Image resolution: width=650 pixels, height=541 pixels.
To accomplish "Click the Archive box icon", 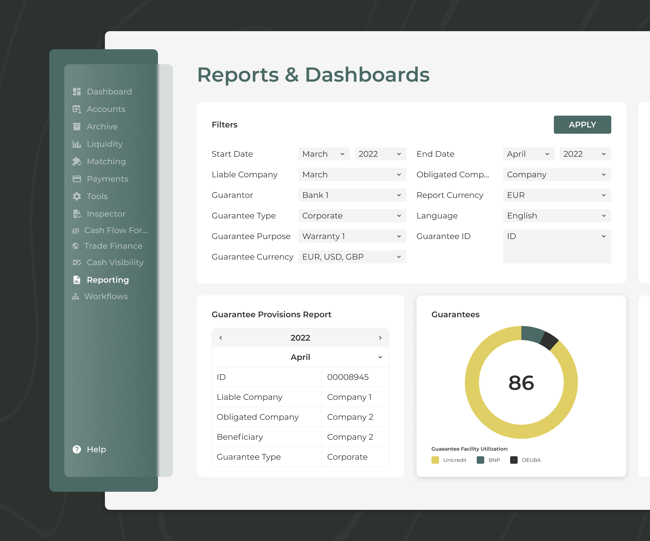I will [77, 126].
